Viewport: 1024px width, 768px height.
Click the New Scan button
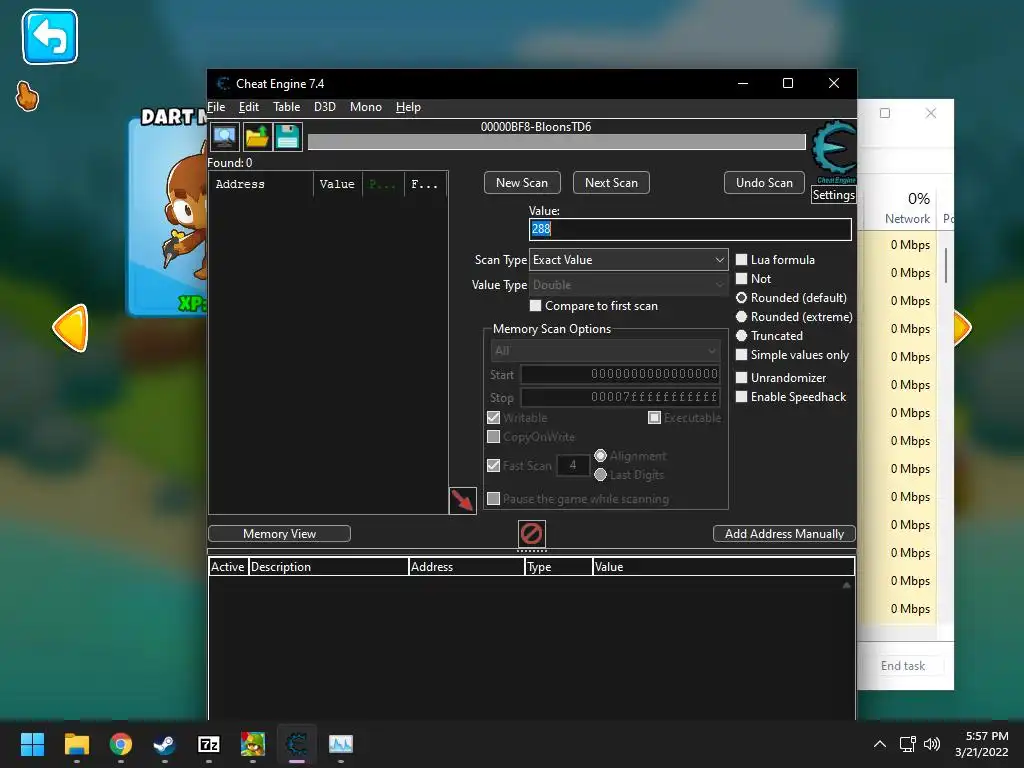click(x=522, y=183)
